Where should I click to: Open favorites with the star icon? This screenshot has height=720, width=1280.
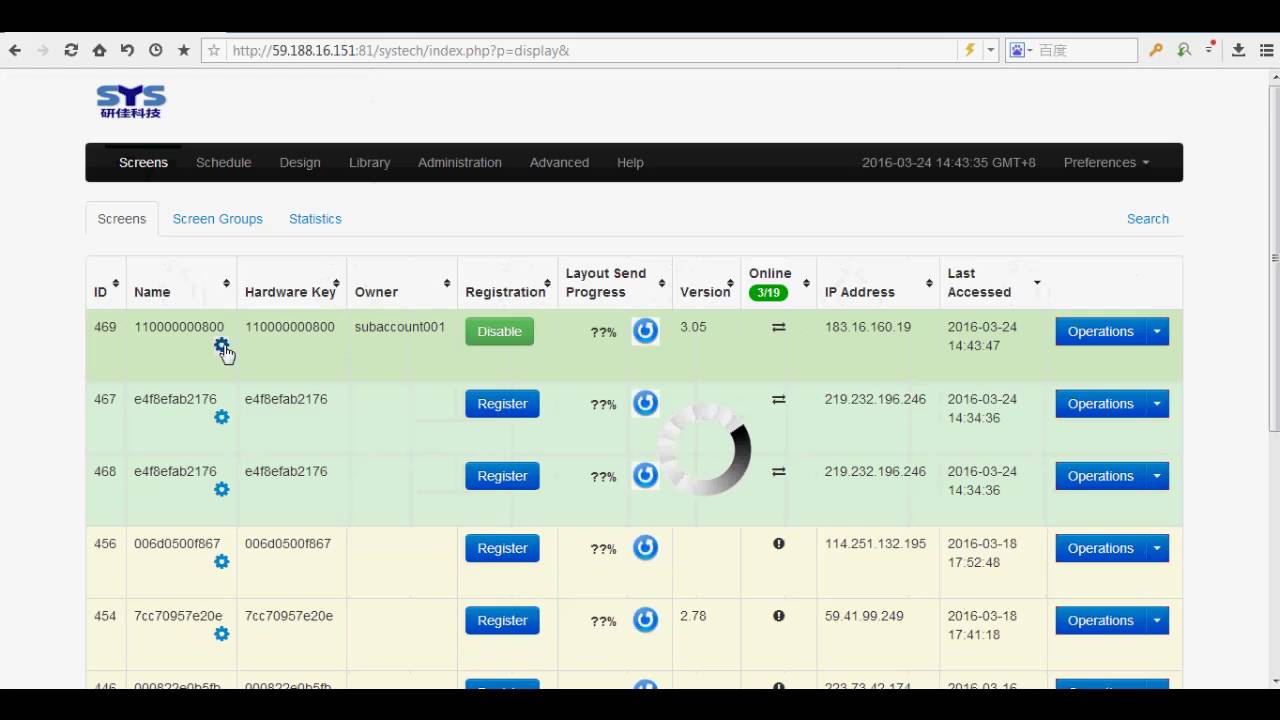183,50
